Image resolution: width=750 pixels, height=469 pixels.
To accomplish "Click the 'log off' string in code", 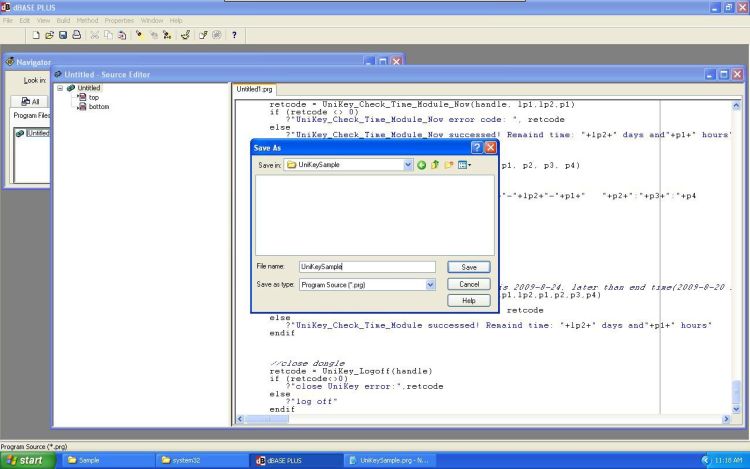I will (314, 402).
